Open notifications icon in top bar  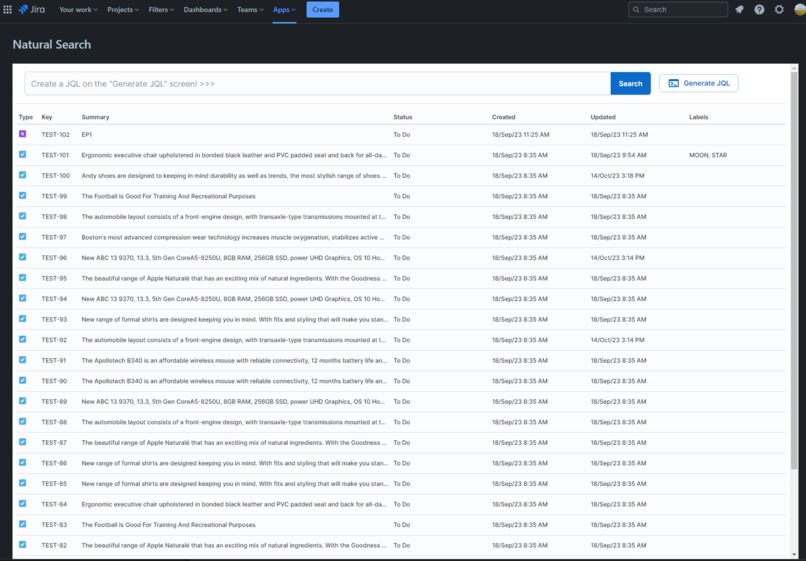739,9
